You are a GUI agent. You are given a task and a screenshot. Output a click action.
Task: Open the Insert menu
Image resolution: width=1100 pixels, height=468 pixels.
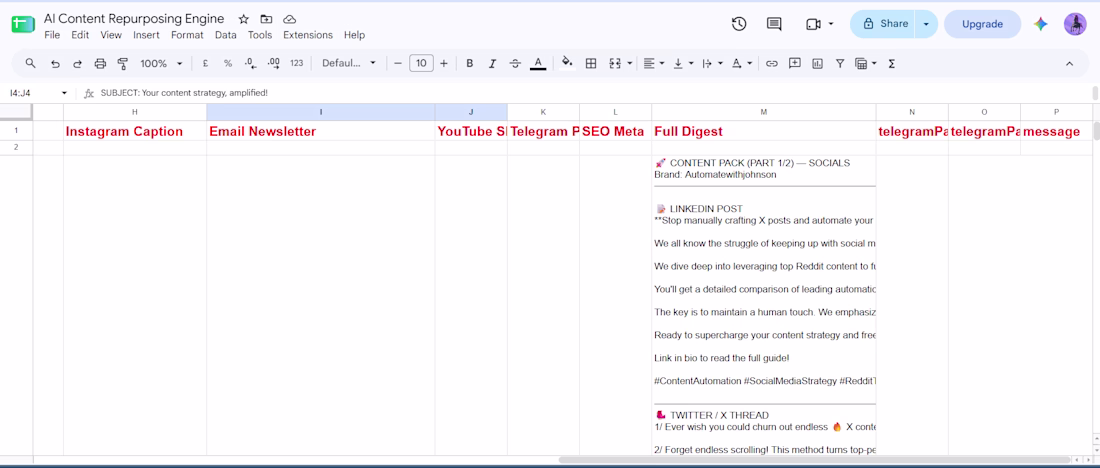147,35
